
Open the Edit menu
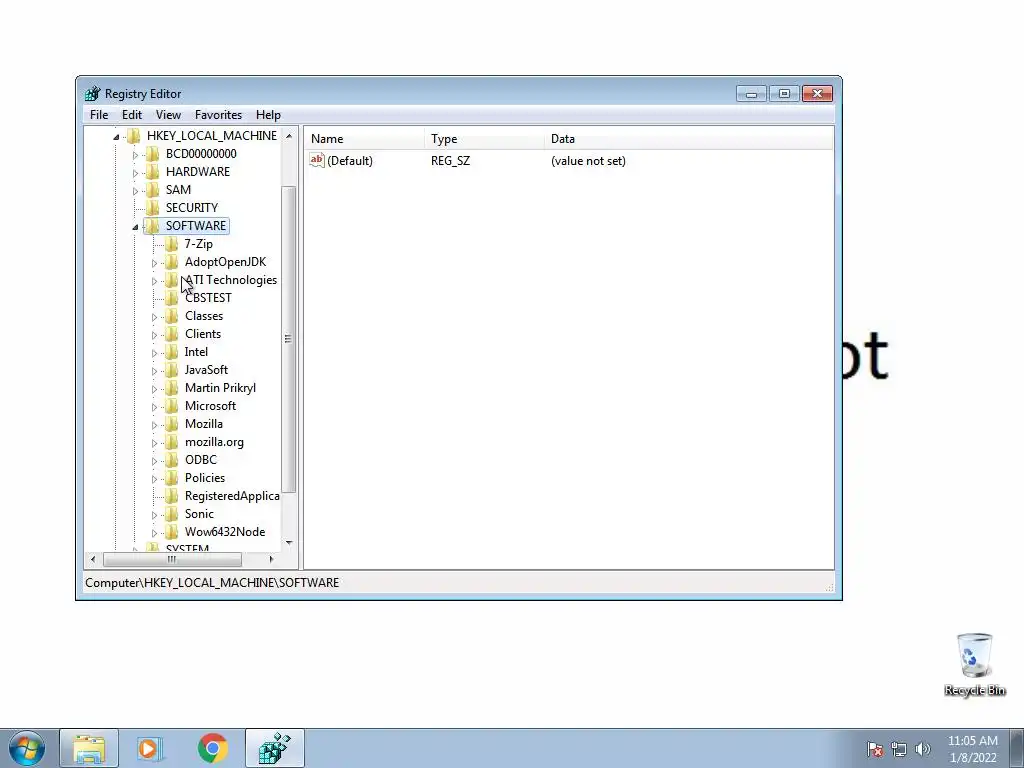coord(132,115)
